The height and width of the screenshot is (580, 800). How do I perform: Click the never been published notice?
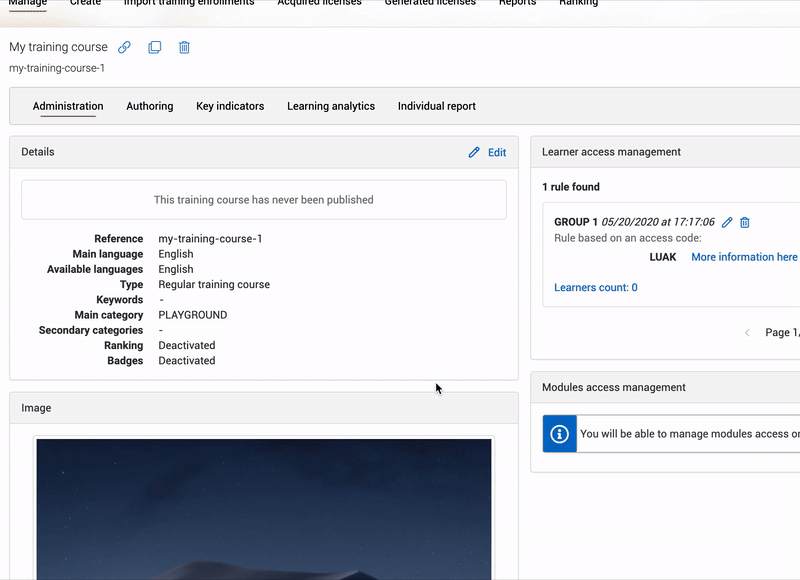click(x=264, y=200)
